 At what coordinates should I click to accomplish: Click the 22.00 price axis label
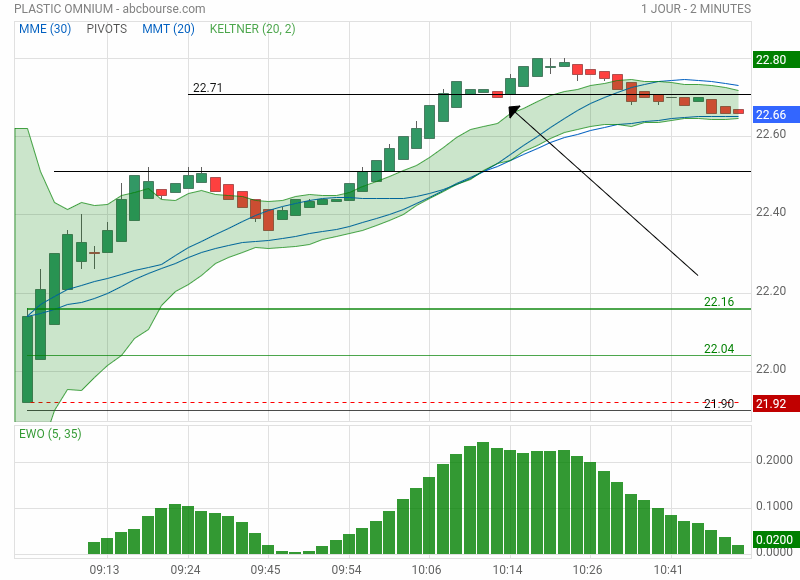(x=771, y=369)
